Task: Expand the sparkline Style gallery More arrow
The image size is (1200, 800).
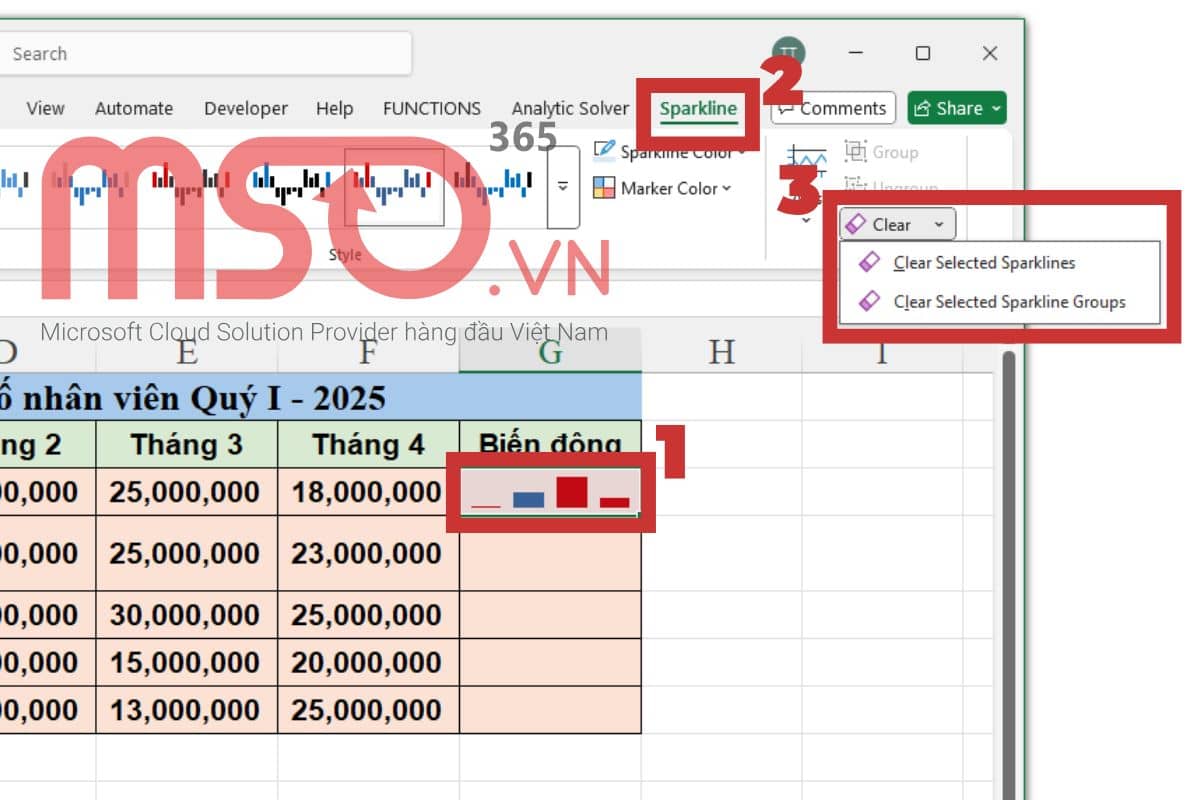Action: click(x=563, y=186)
